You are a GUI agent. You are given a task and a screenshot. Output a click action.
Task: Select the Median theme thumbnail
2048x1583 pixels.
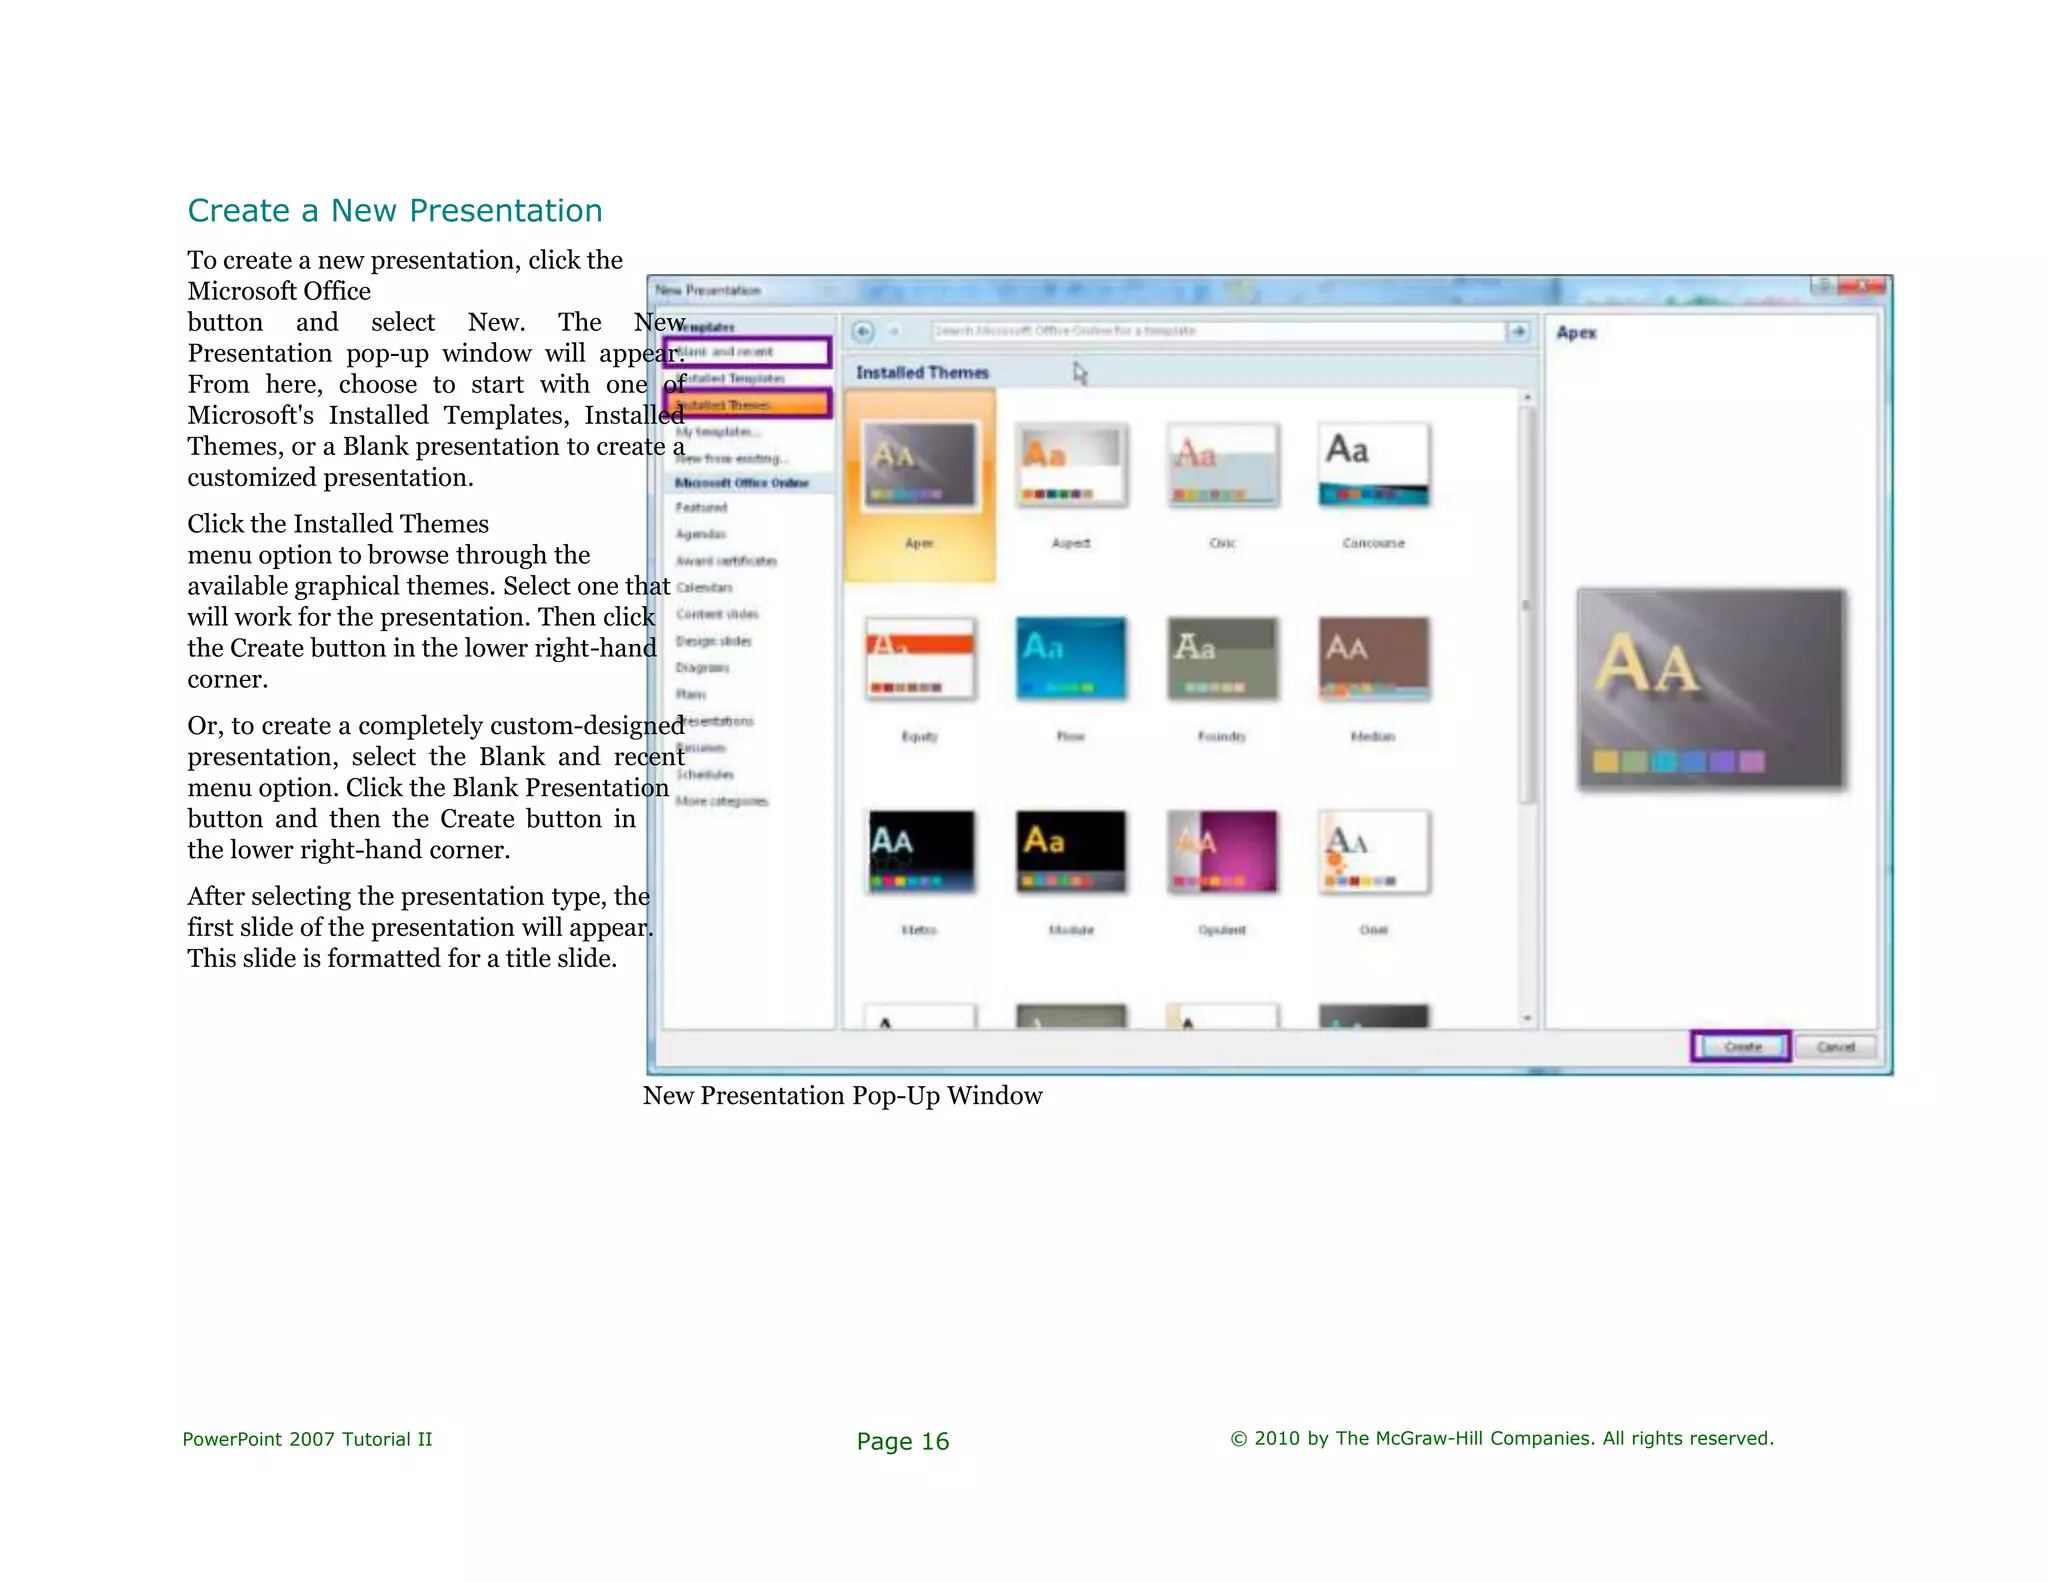pyautogui.click(x=1373, y=659)
